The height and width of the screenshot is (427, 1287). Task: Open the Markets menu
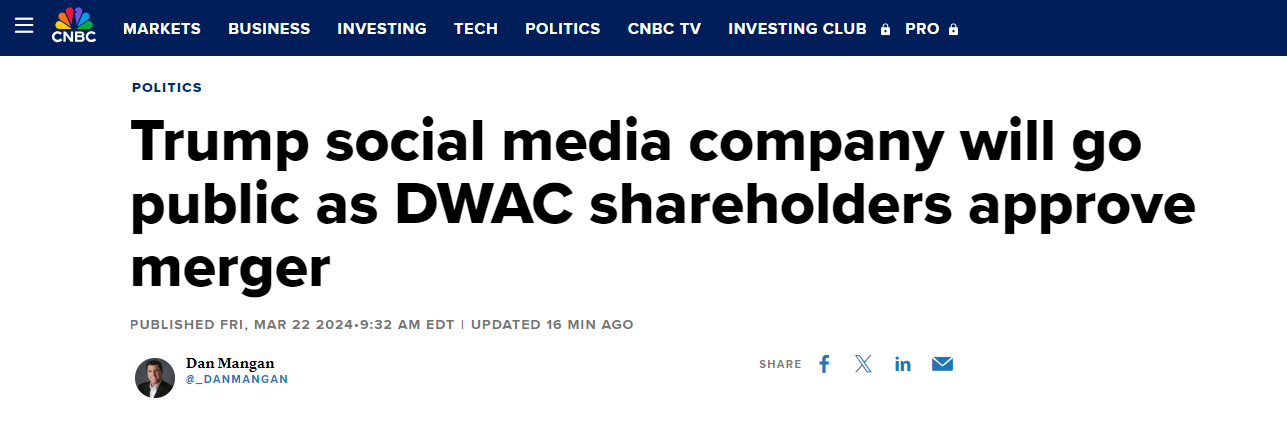162,29
